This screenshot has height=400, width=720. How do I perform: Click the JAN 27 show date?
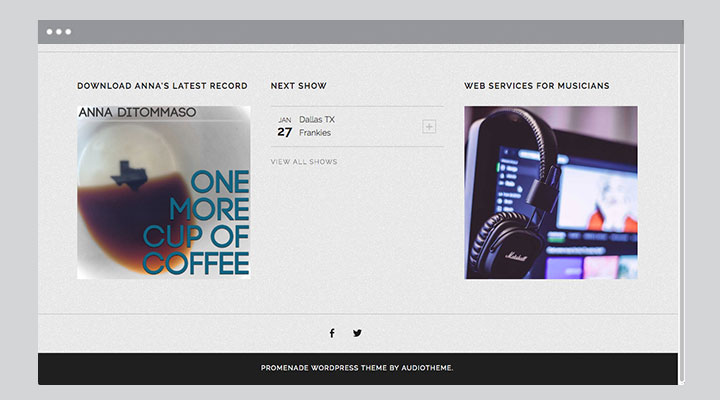(x=285, y=127)
